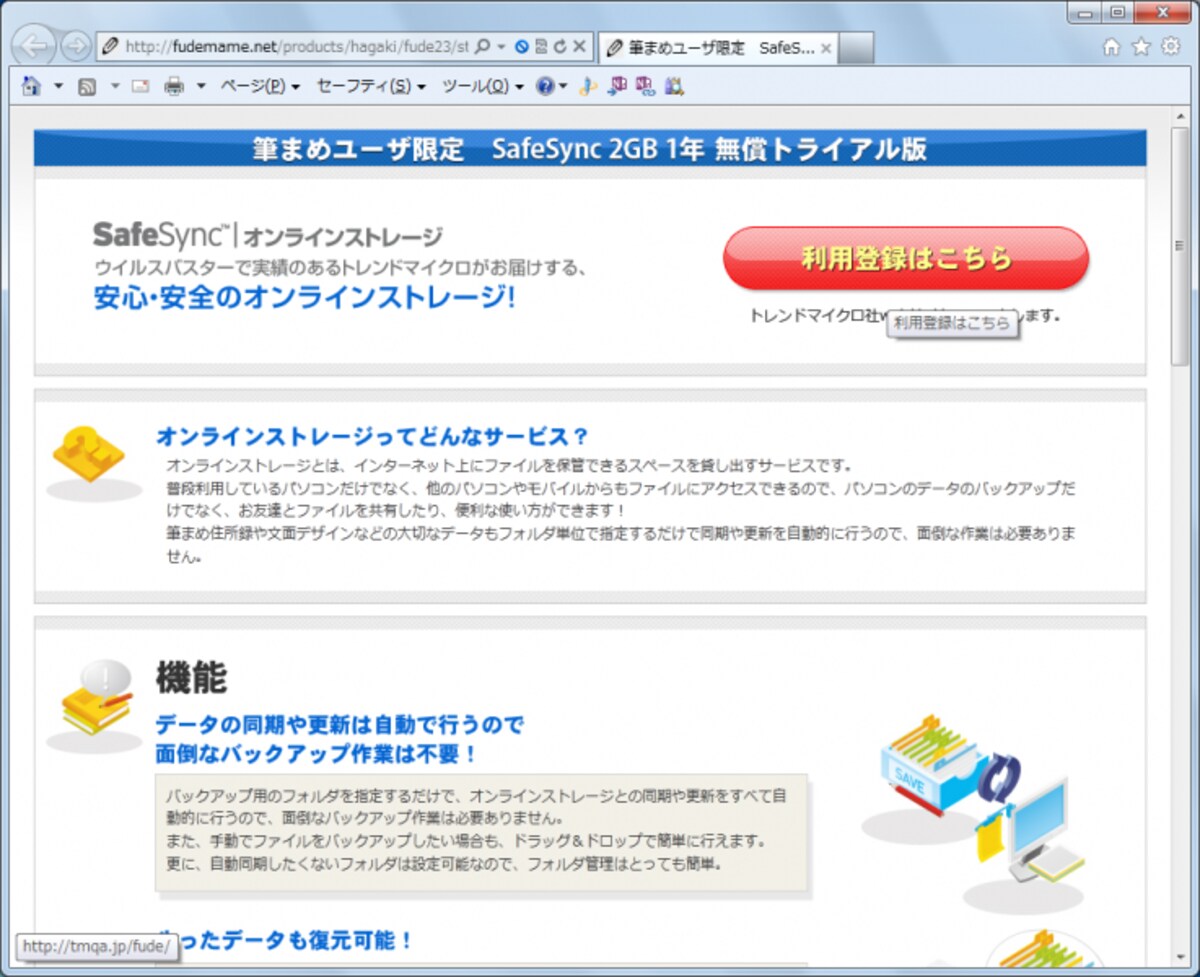Click the ウイルスバスターで実績のある tagline text
1200x977 pixels.
340,267
